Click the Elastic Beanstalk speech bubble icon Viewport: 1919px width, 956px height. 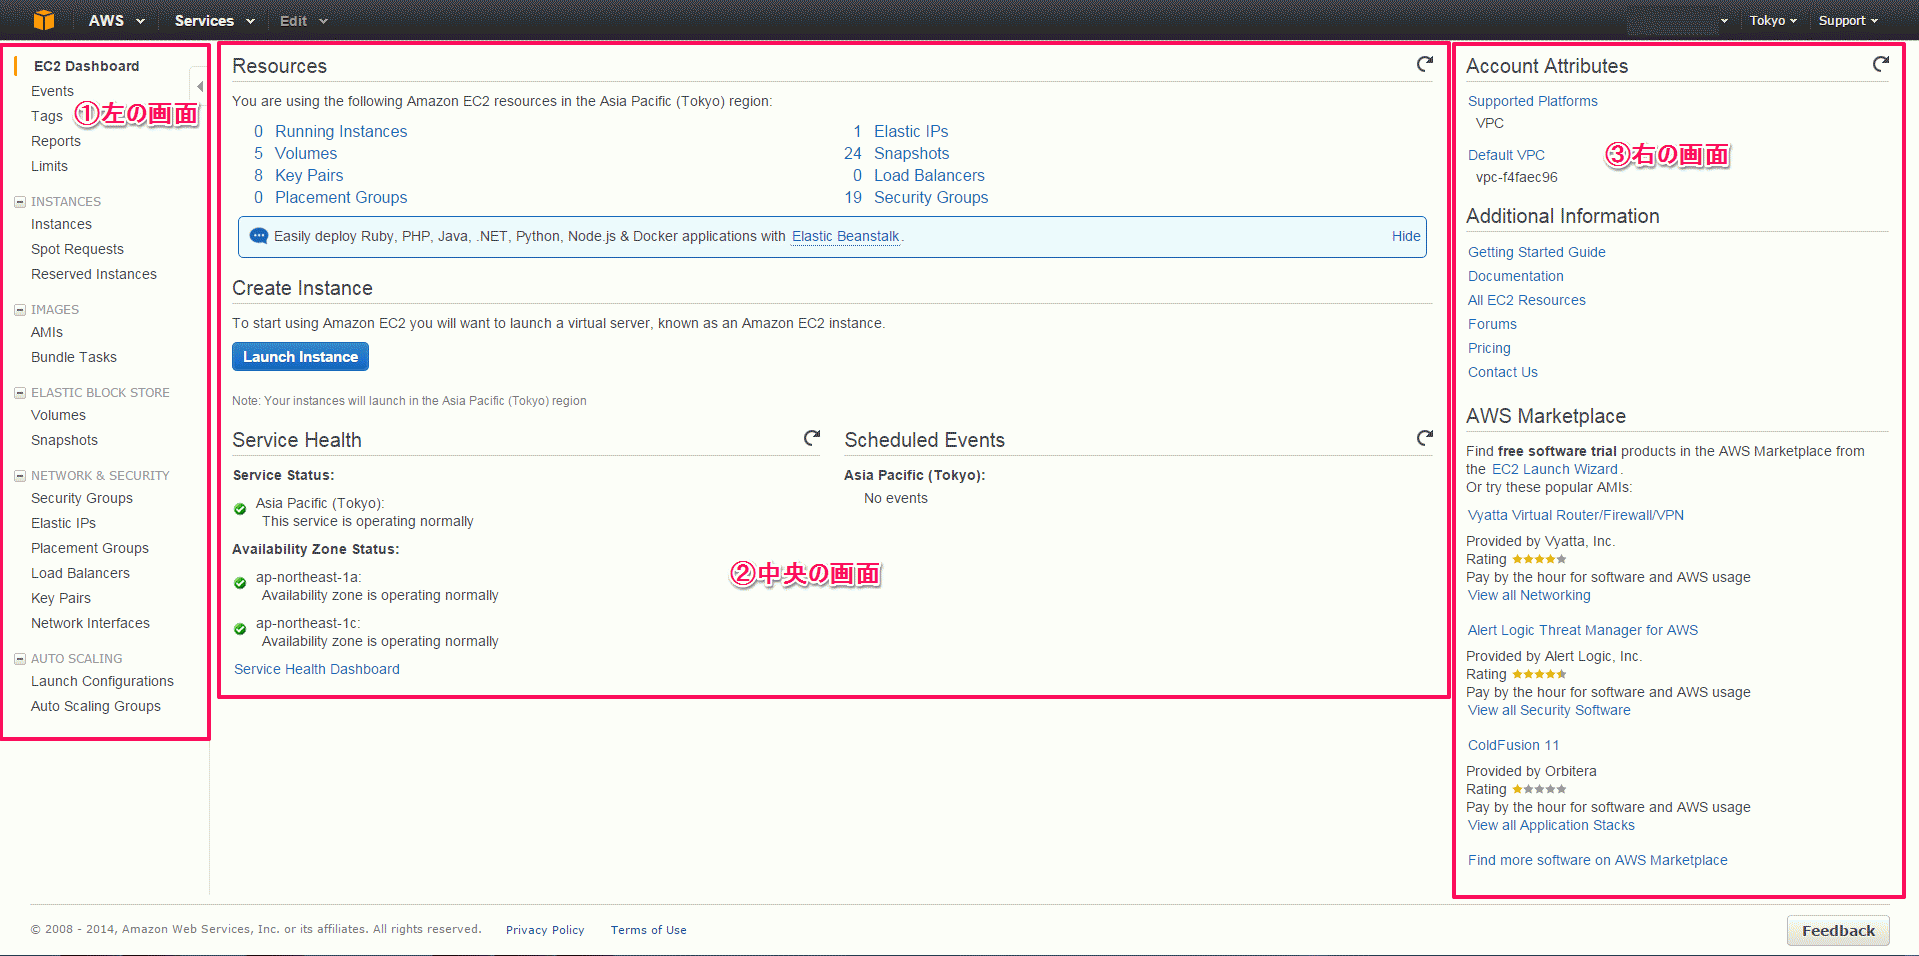pos(259,236)
